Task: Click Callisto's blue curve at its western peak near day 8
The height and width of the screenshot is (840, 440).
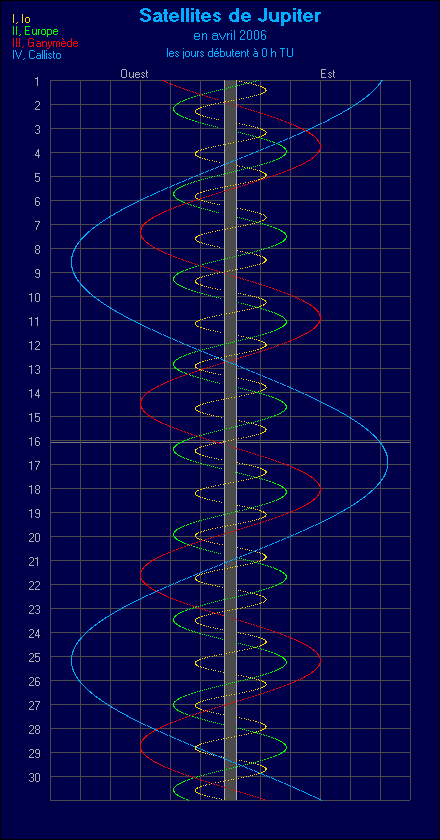Action: (x=72, y=261)
